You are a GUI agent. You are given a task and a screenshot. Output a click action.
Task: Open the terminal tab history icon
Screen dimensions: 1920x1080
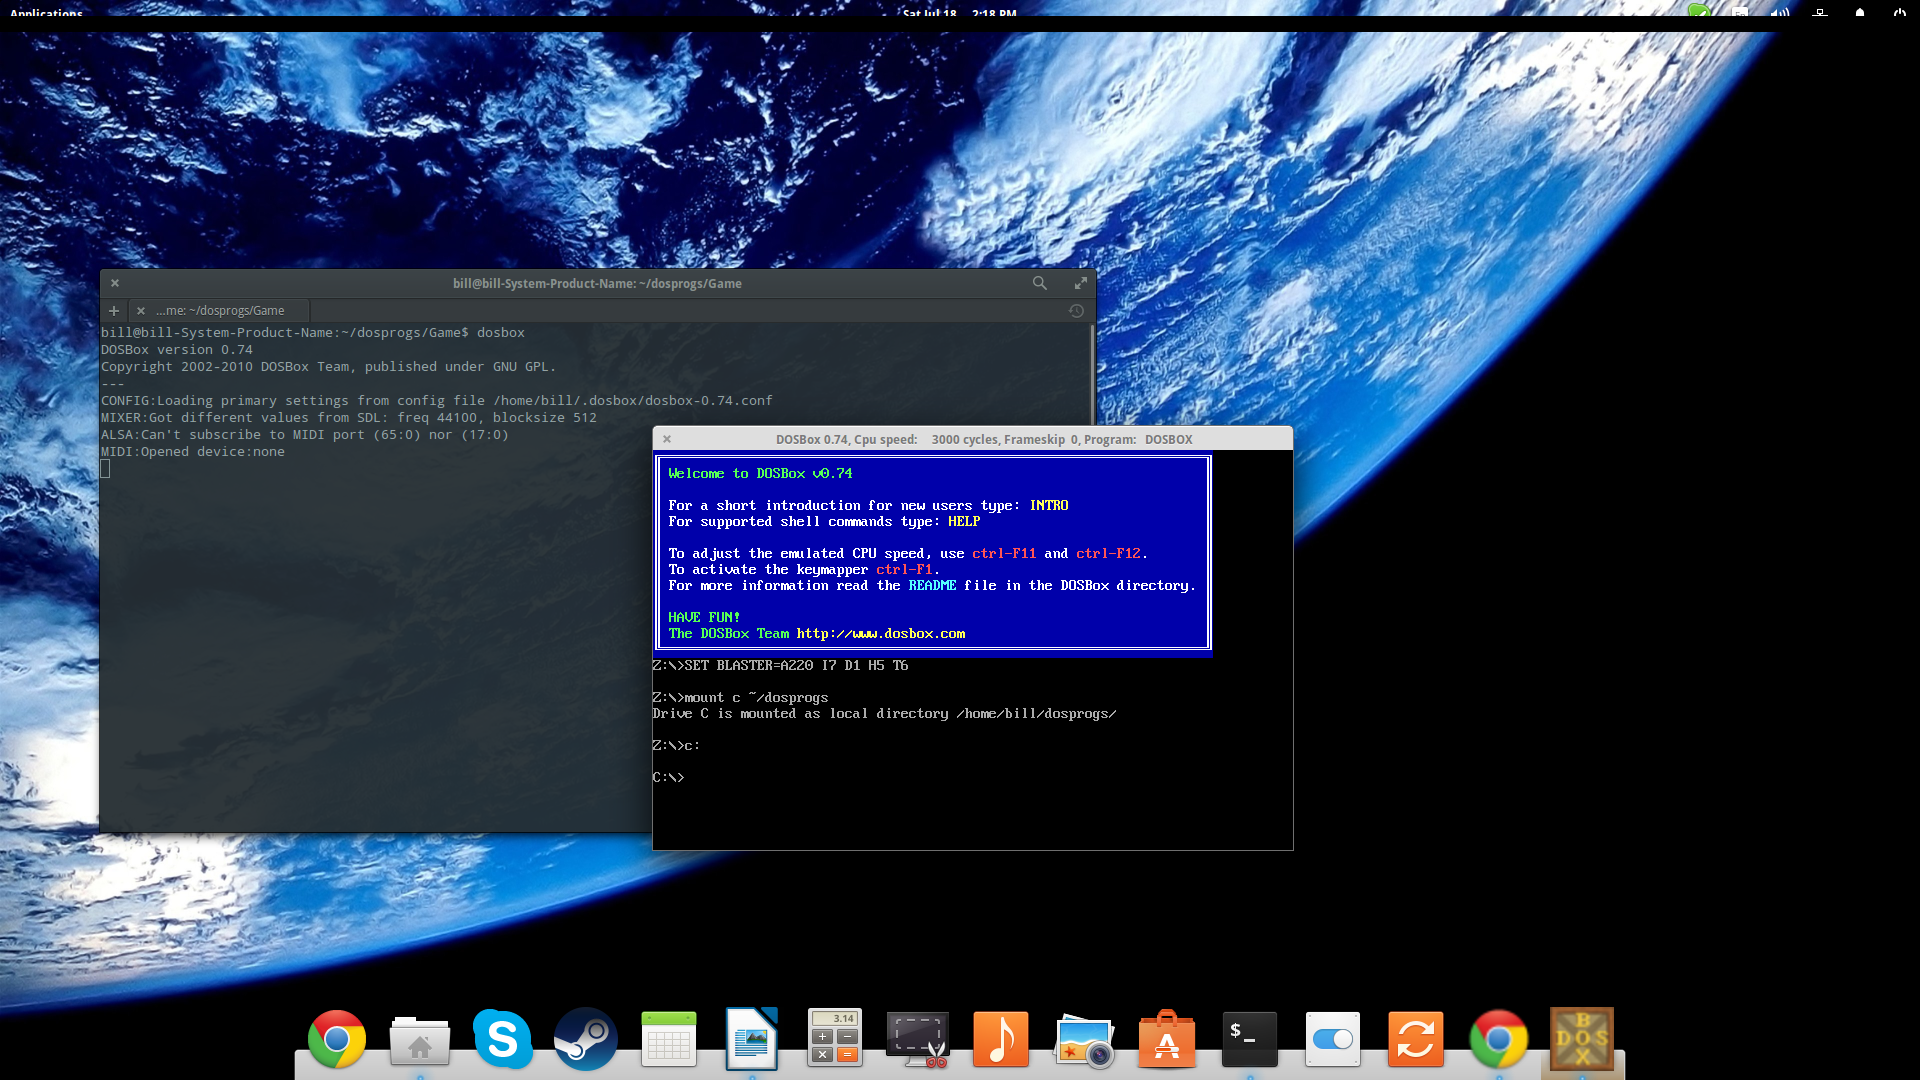1076,311
